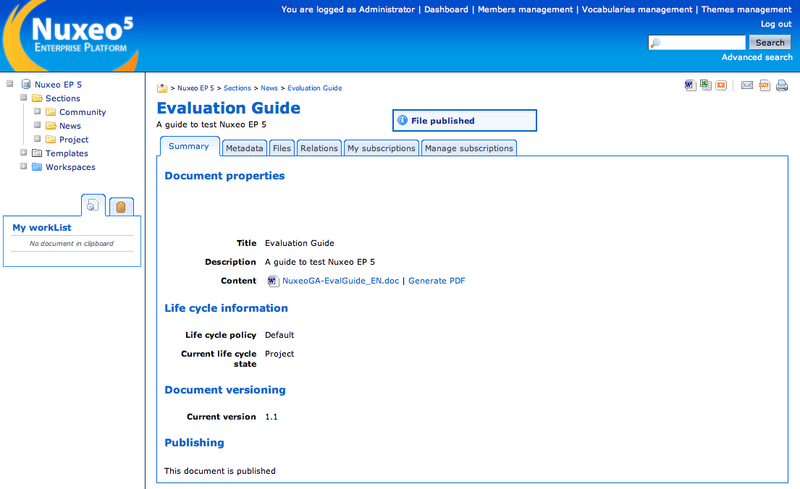Image resolution: width=800 pixels, height=489 pixels.
Task: Click the 'File published' notification text
Action: click(443, 121)
